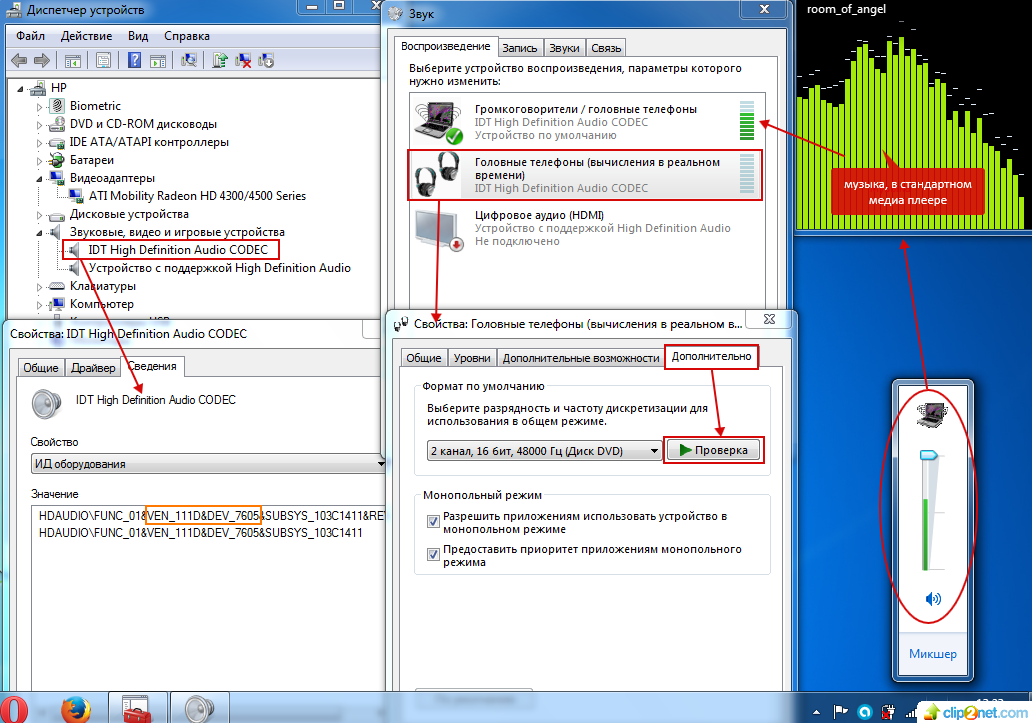Expand DVD и CD-ROM дисководы category
The image size is (1032, 723).
coord(39,124)
